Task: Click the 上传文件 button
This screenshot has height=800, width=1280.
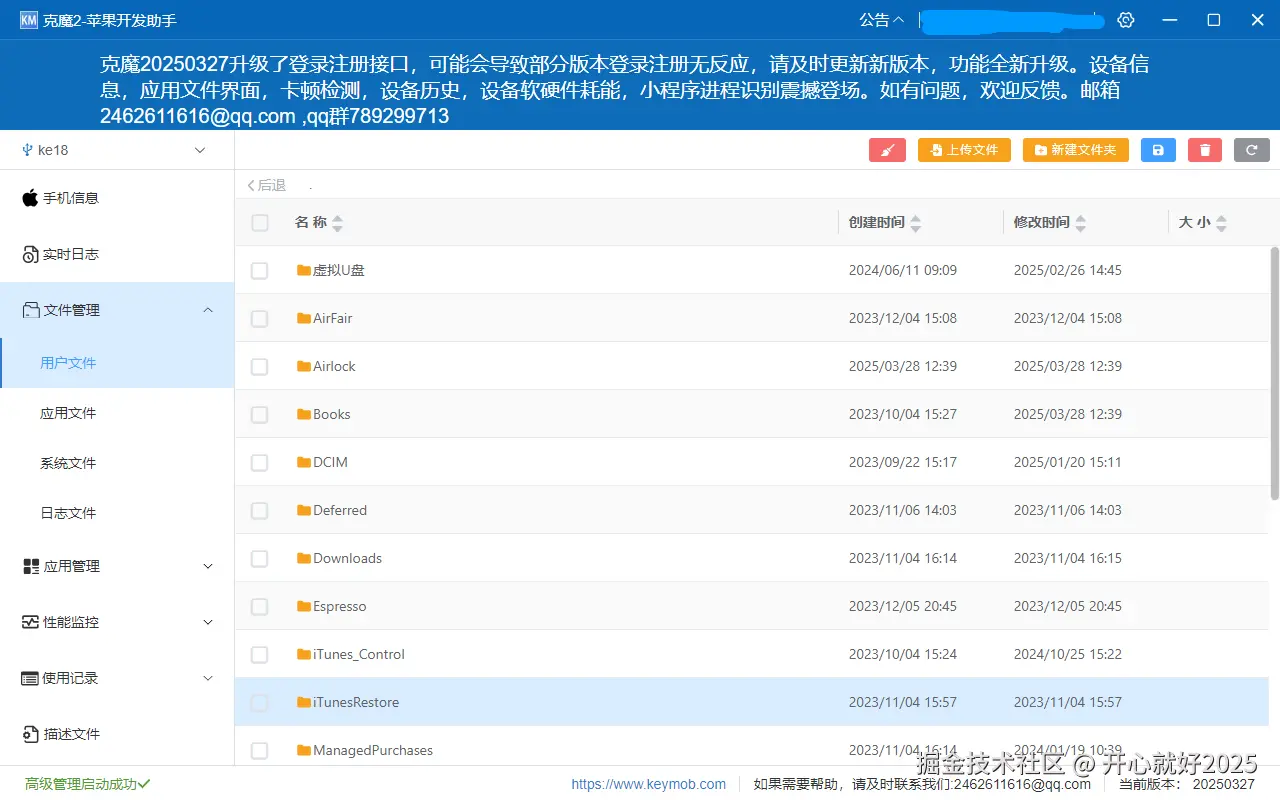Action: (x=964, y=150)
